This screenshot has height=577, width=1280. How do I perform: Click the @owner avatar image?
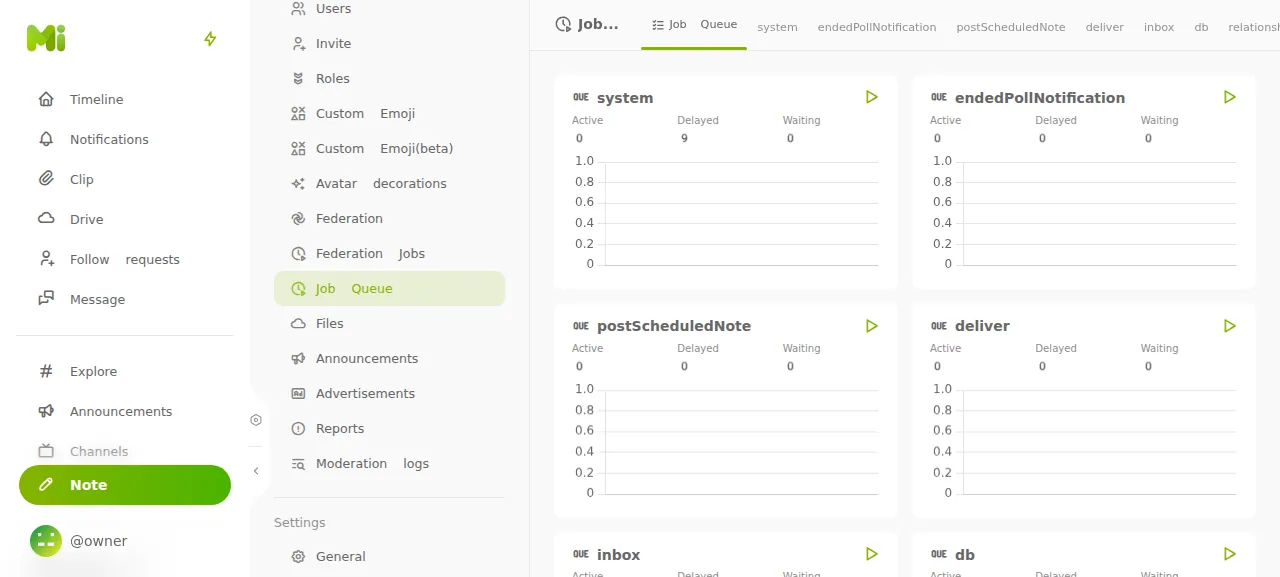click(46, 541)
